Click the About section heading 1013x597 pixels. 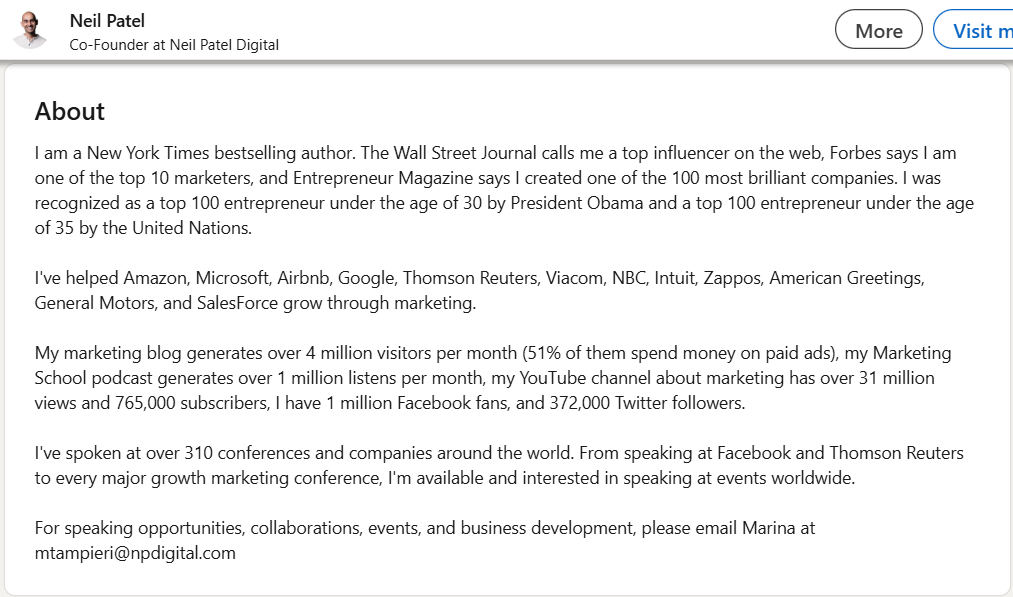70,111
